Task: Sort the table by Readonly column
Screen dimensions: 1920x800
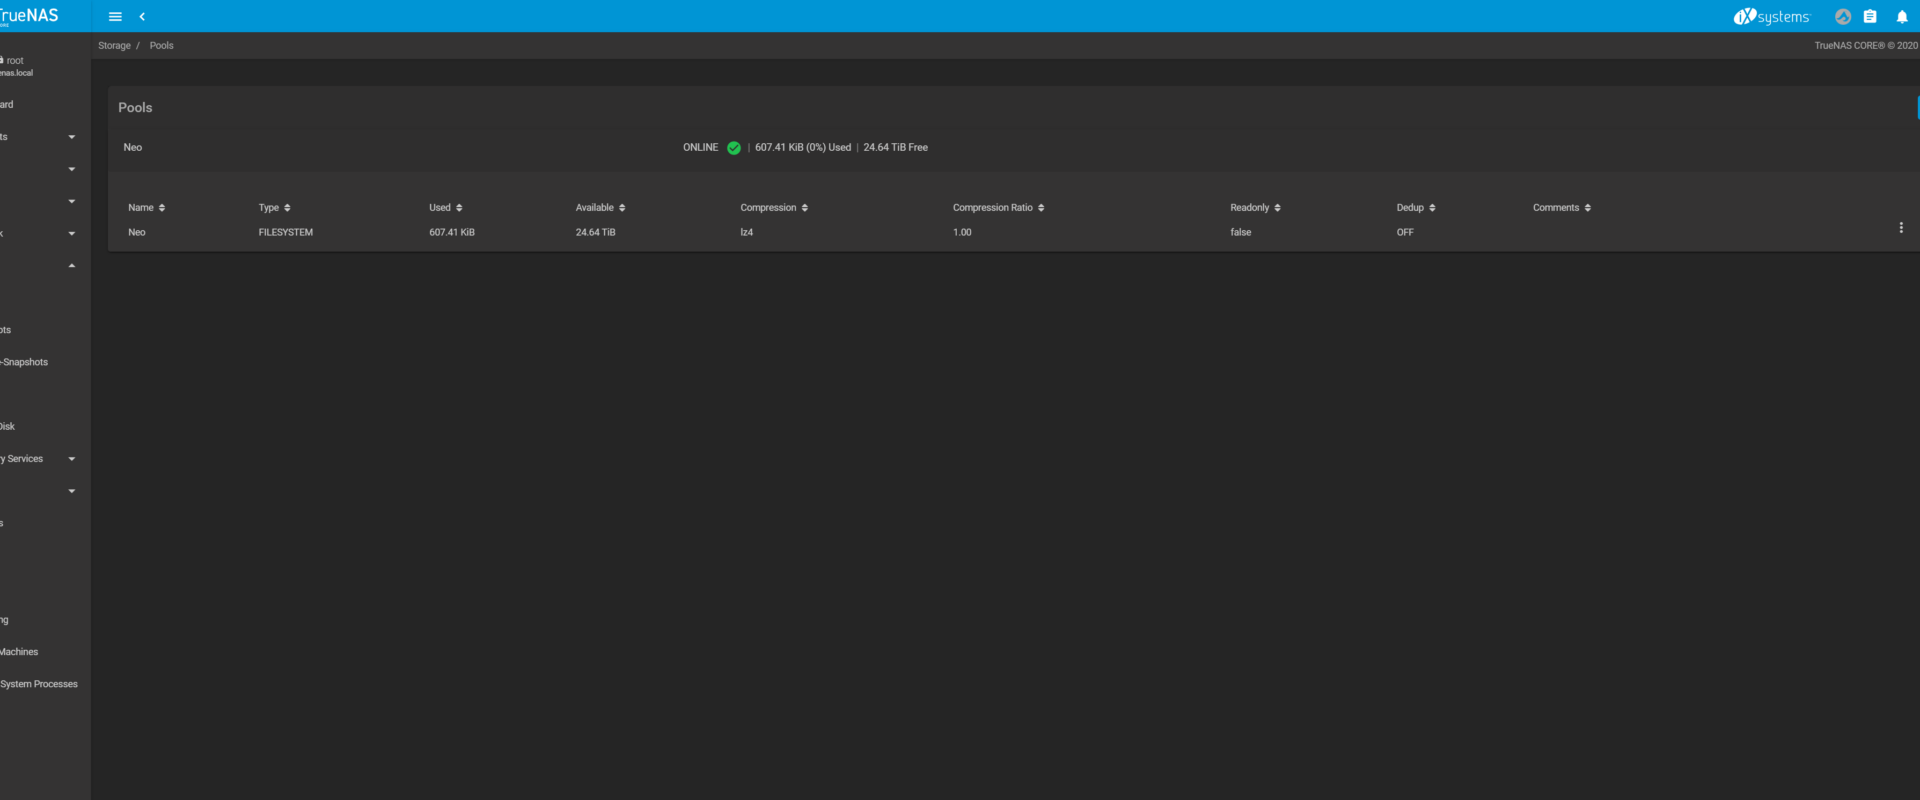Action: [1255, 208]
